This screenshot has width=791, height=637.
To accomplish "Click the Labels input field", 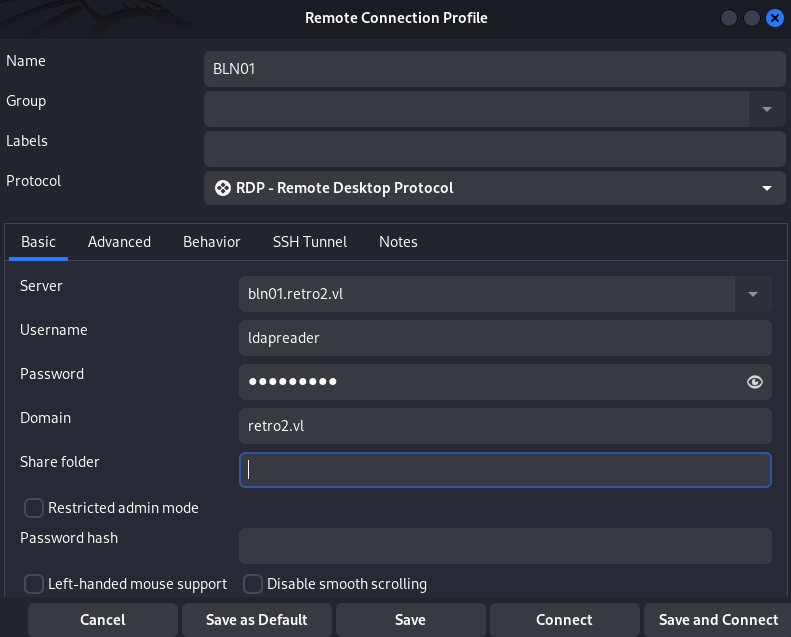I will pos(495,149).
